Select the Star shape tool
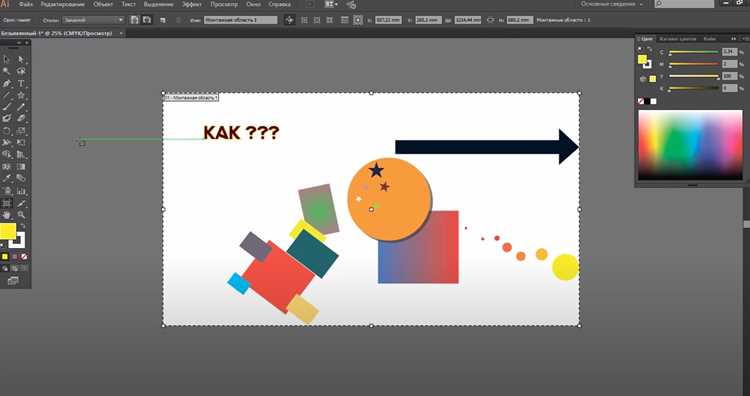The height and width of the screenshot is (396, 750). (x=21, y=95)
